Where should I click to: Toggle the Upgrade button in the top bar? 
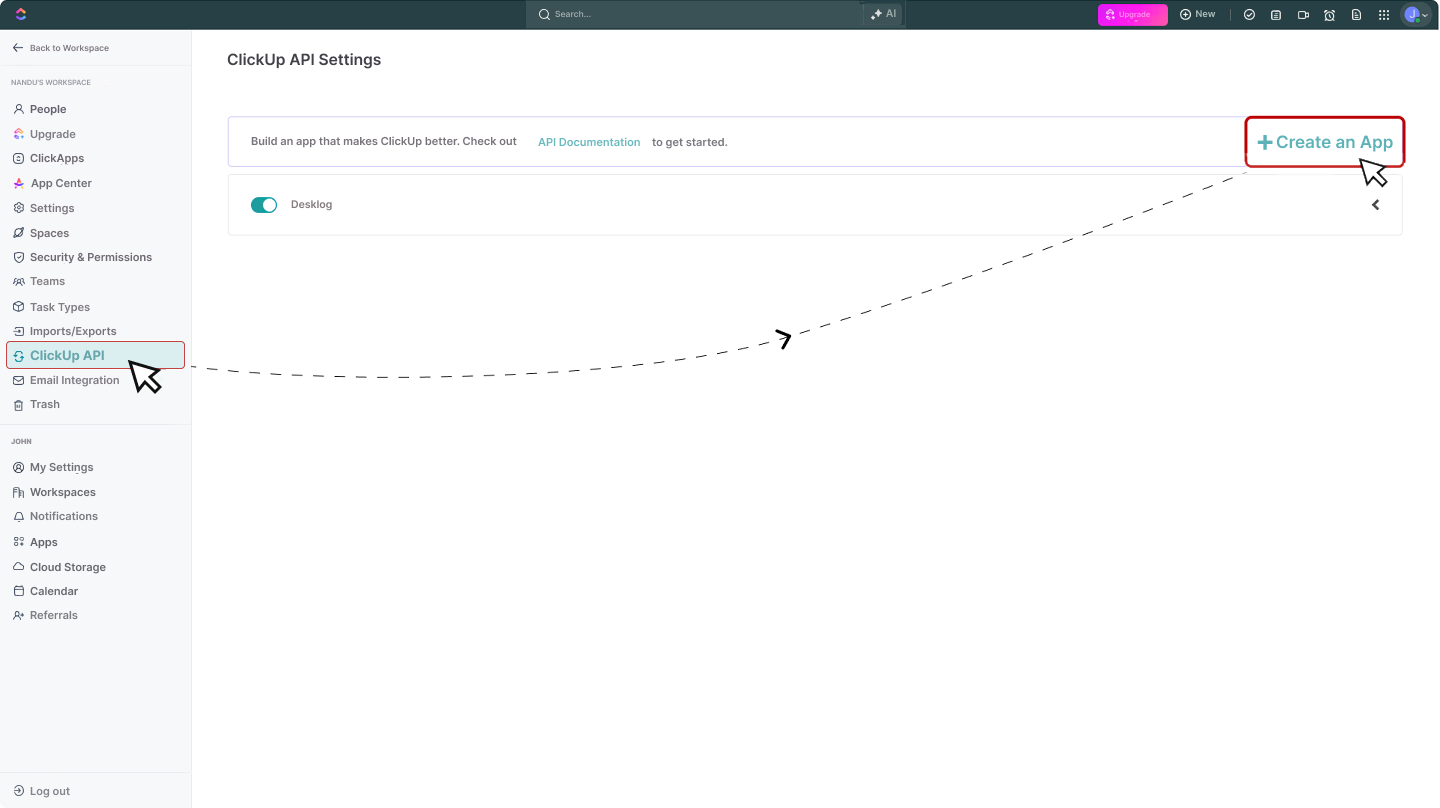1132,14
